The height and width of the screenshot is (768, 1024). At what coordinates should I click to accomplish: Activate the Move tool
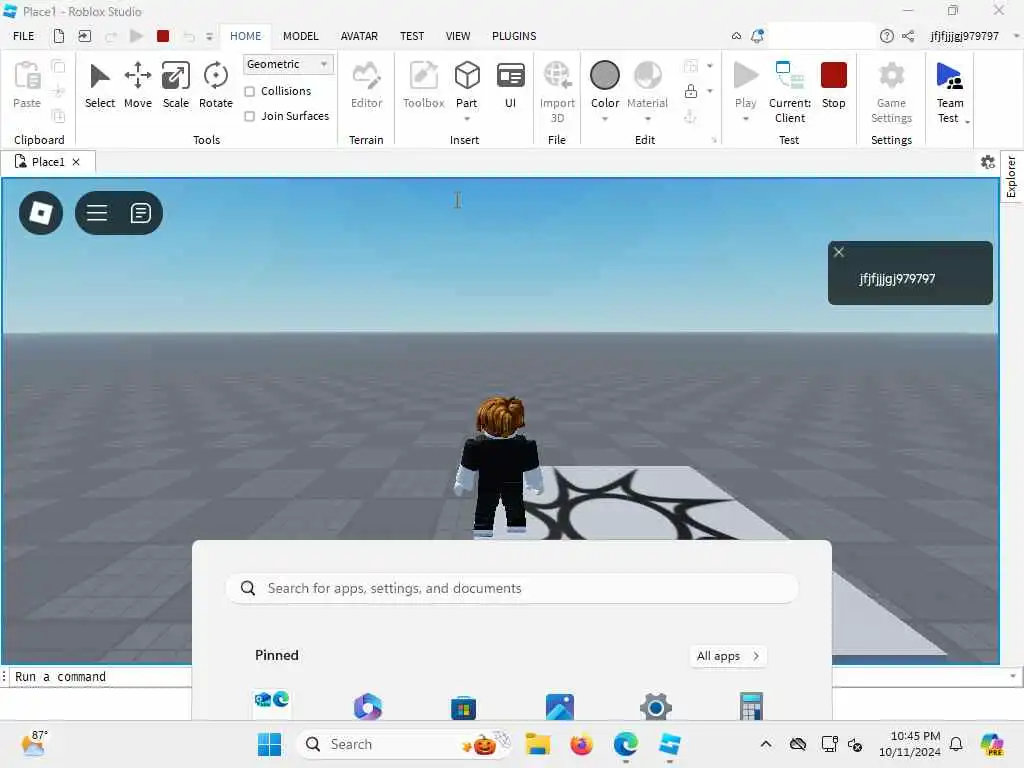138,85
